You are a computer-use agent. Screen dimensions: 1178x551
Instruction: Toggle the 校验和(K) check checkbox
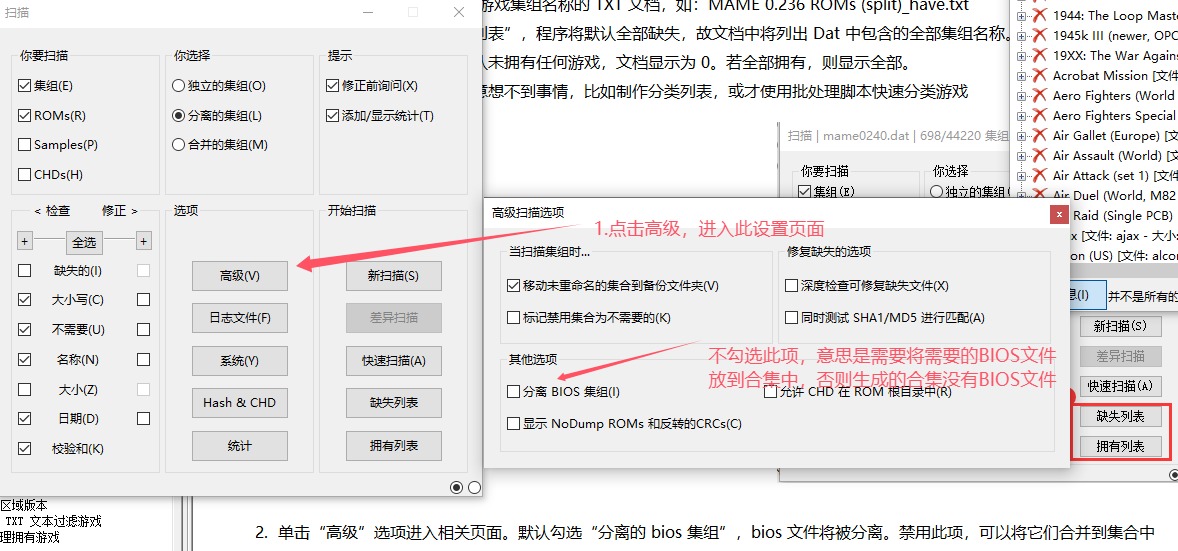pyautogui.click(x=25, y=448)
